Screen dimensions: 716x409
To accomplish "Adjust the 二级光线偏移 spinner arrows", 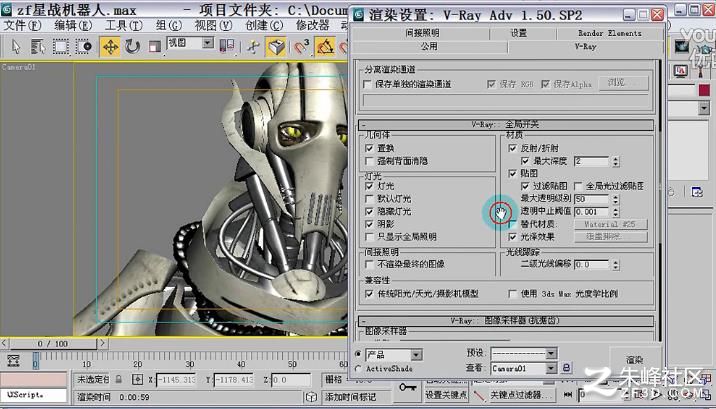I will [x=616, y=264].
